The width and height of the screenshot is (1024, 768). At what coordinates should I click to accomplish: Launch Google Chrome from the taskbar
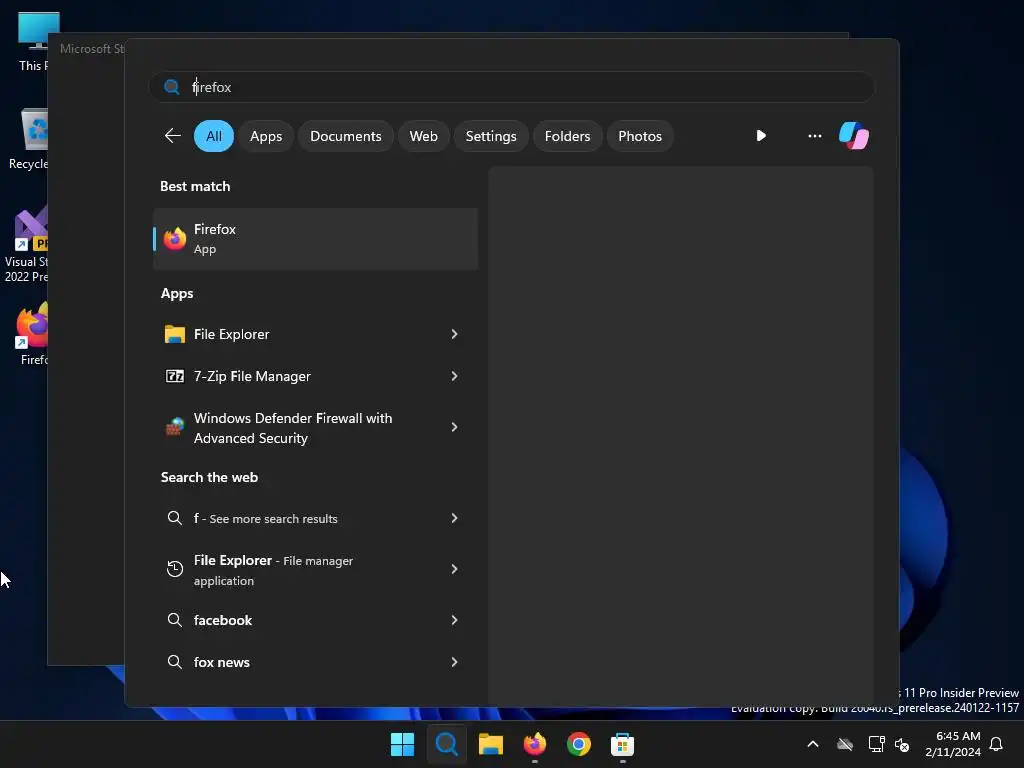tap(579, 744)
